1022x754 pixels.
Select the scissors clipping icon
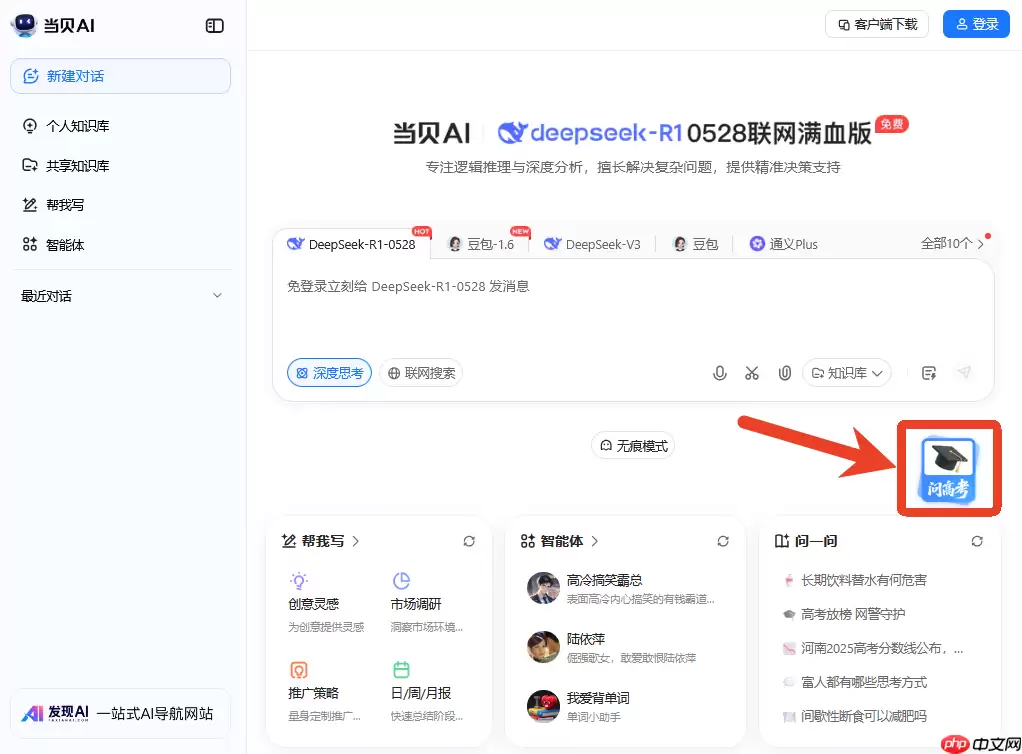pyautogui.click(x=752, y=372)
